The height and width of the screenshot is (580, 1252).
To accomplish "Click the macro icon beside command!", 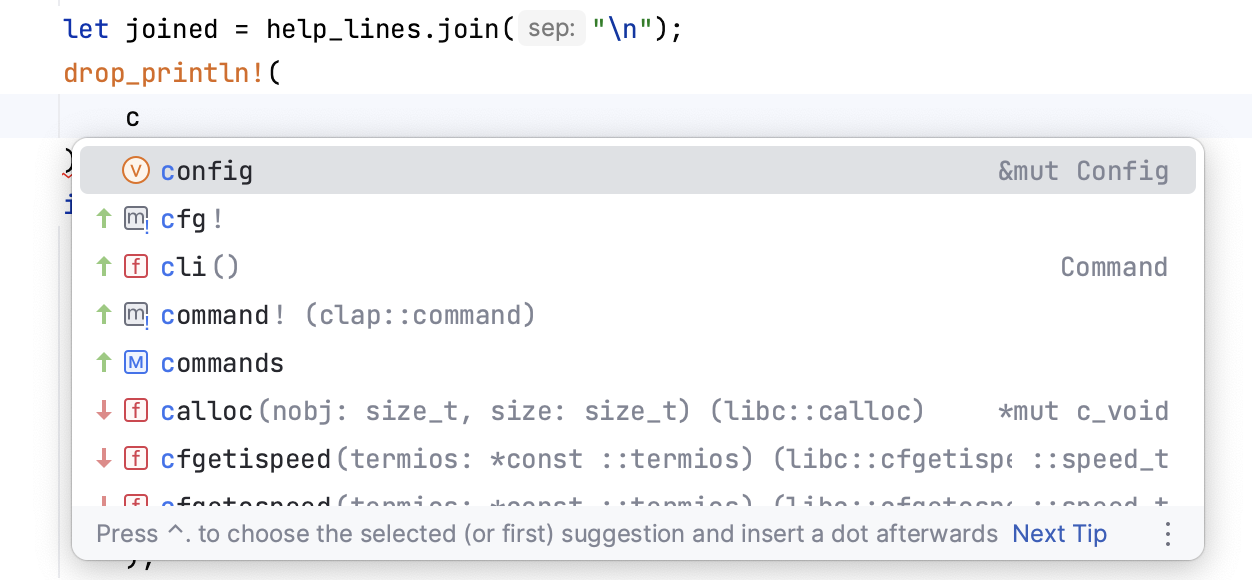I will click(135, 314).
